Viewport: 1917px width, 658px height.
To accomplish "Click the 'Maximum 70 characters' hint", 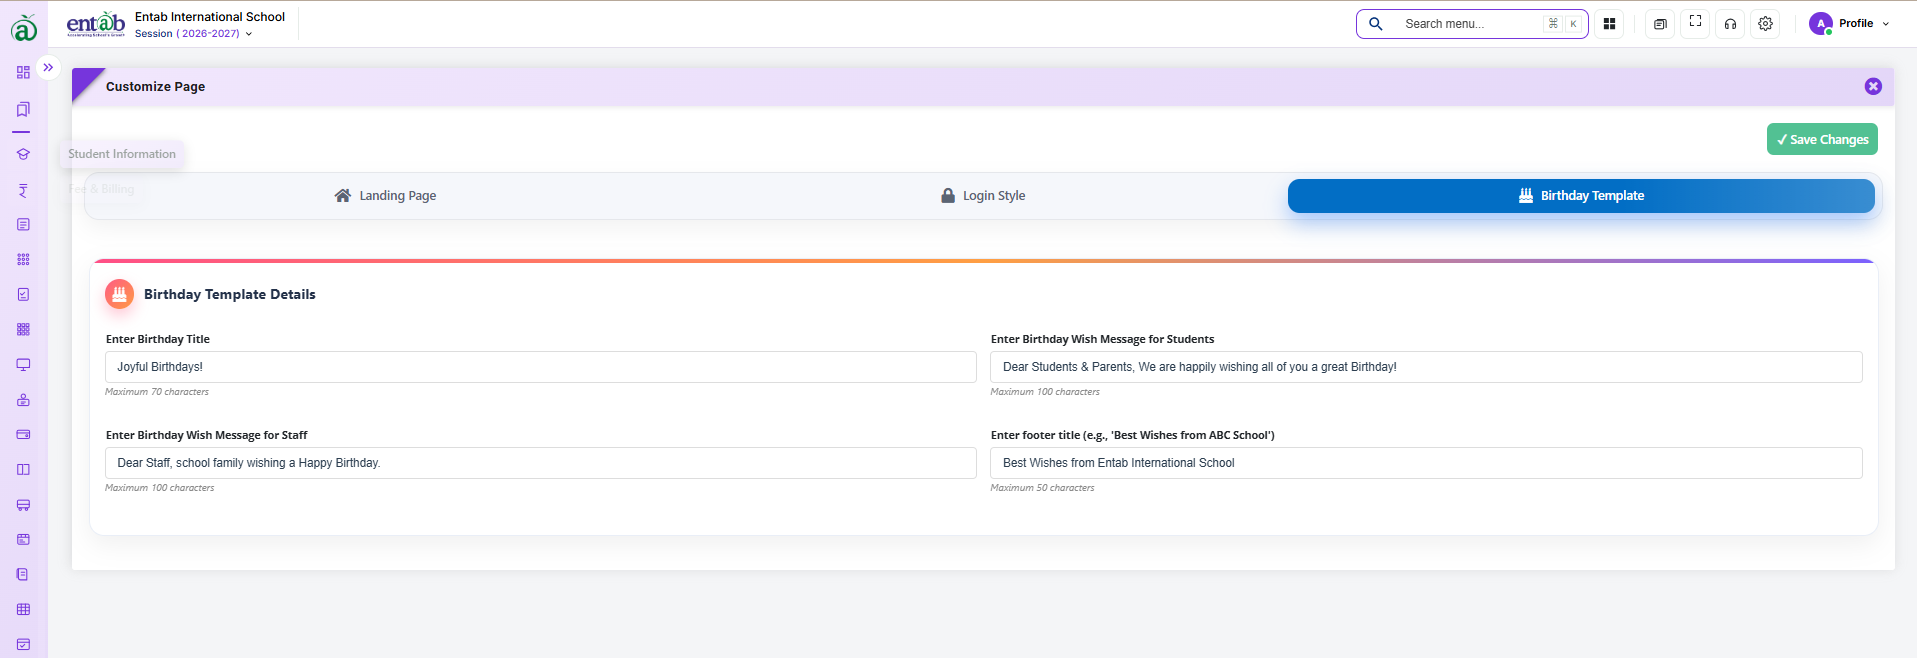I will [x=157, y=392].
